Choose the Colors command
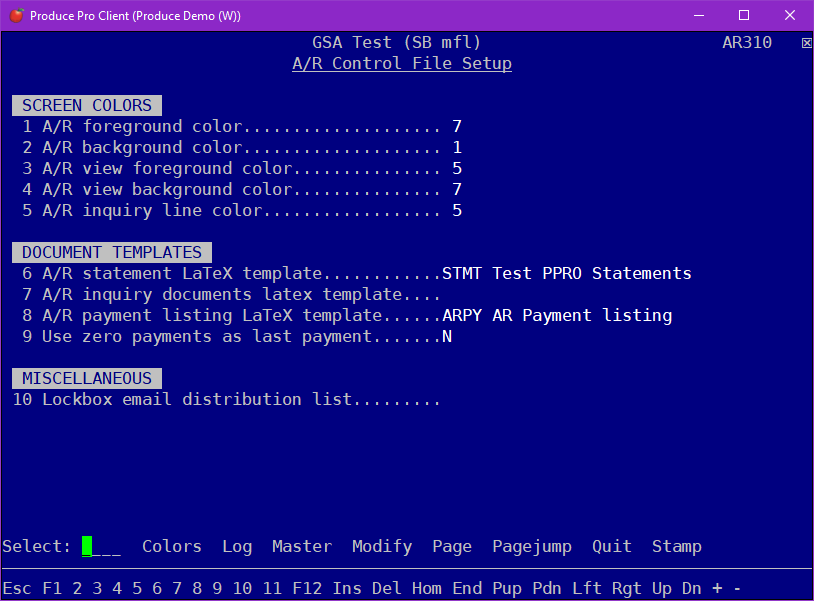 tap(172, 547)
